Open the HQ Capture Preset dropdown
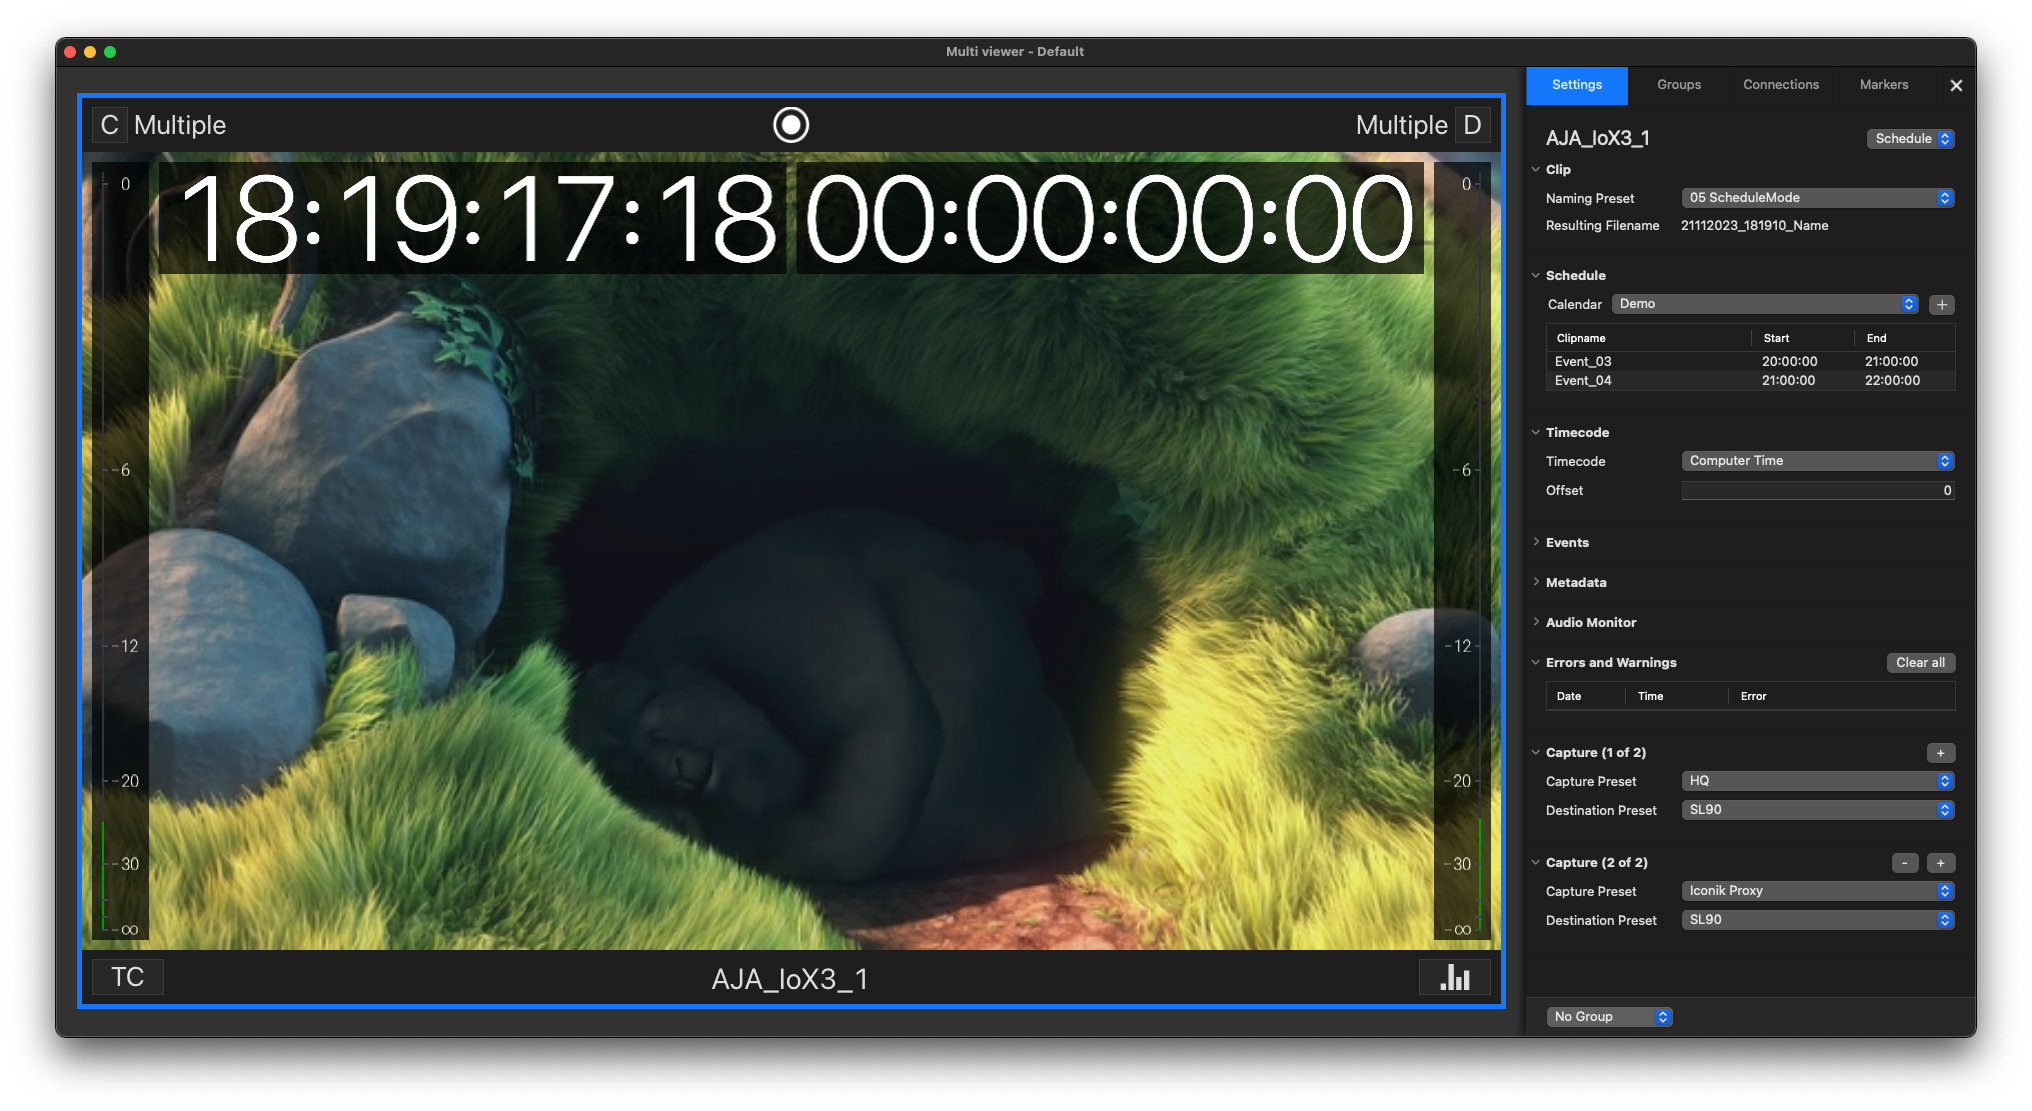 (1817, 781)
